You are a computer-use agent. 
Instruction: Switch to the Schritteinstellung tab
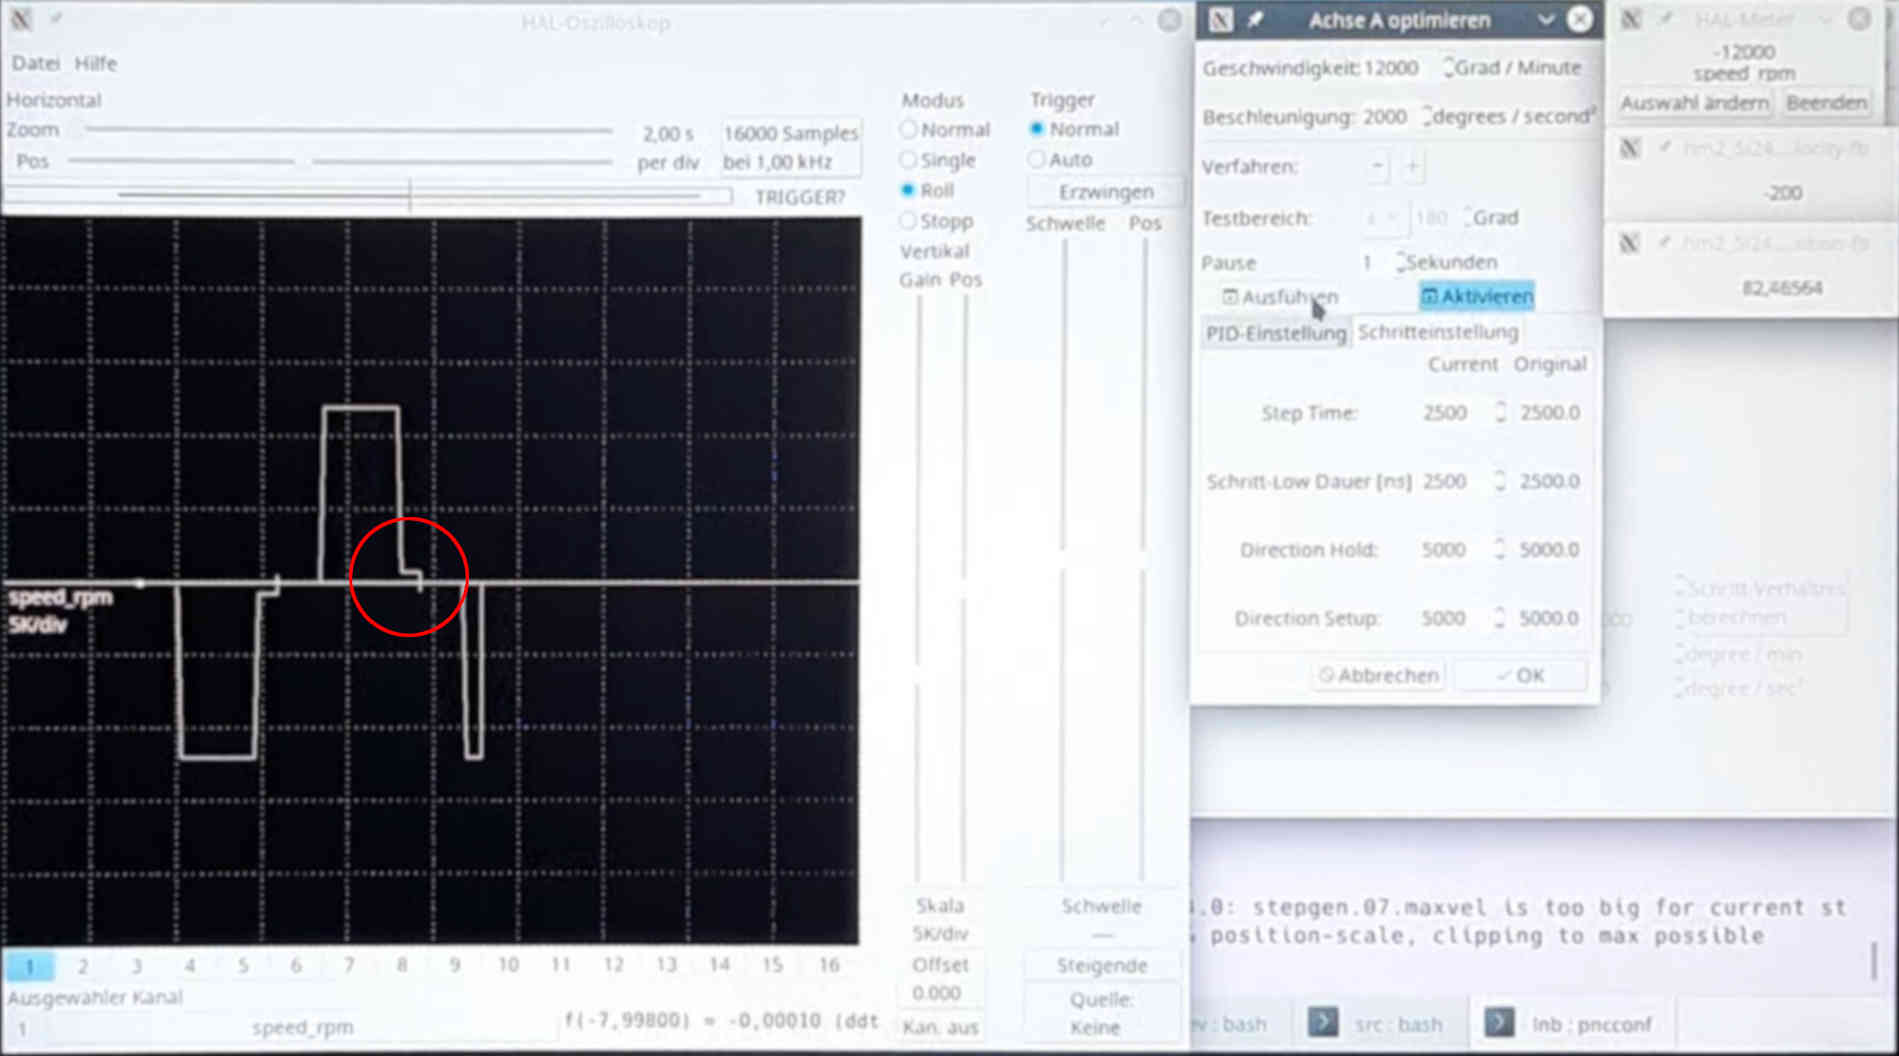click(1437, 332)
